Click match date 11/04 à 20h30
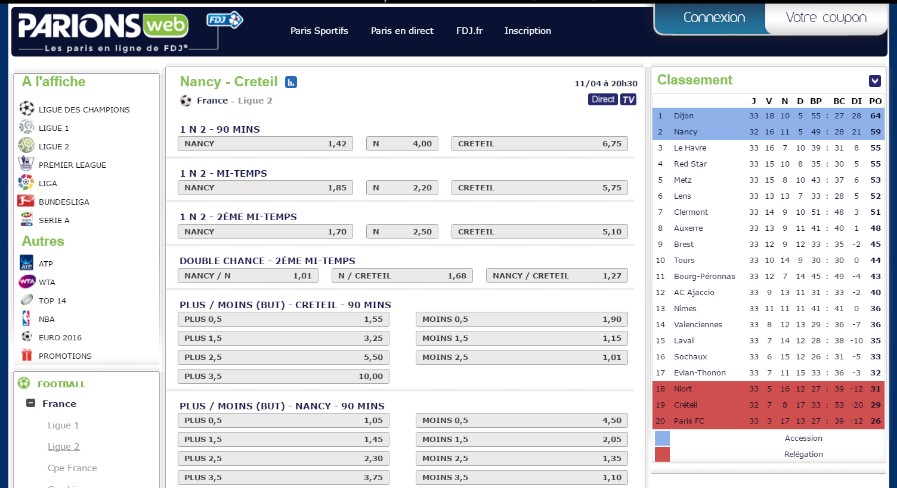This screenshot has height=488, width=897. 606,84
